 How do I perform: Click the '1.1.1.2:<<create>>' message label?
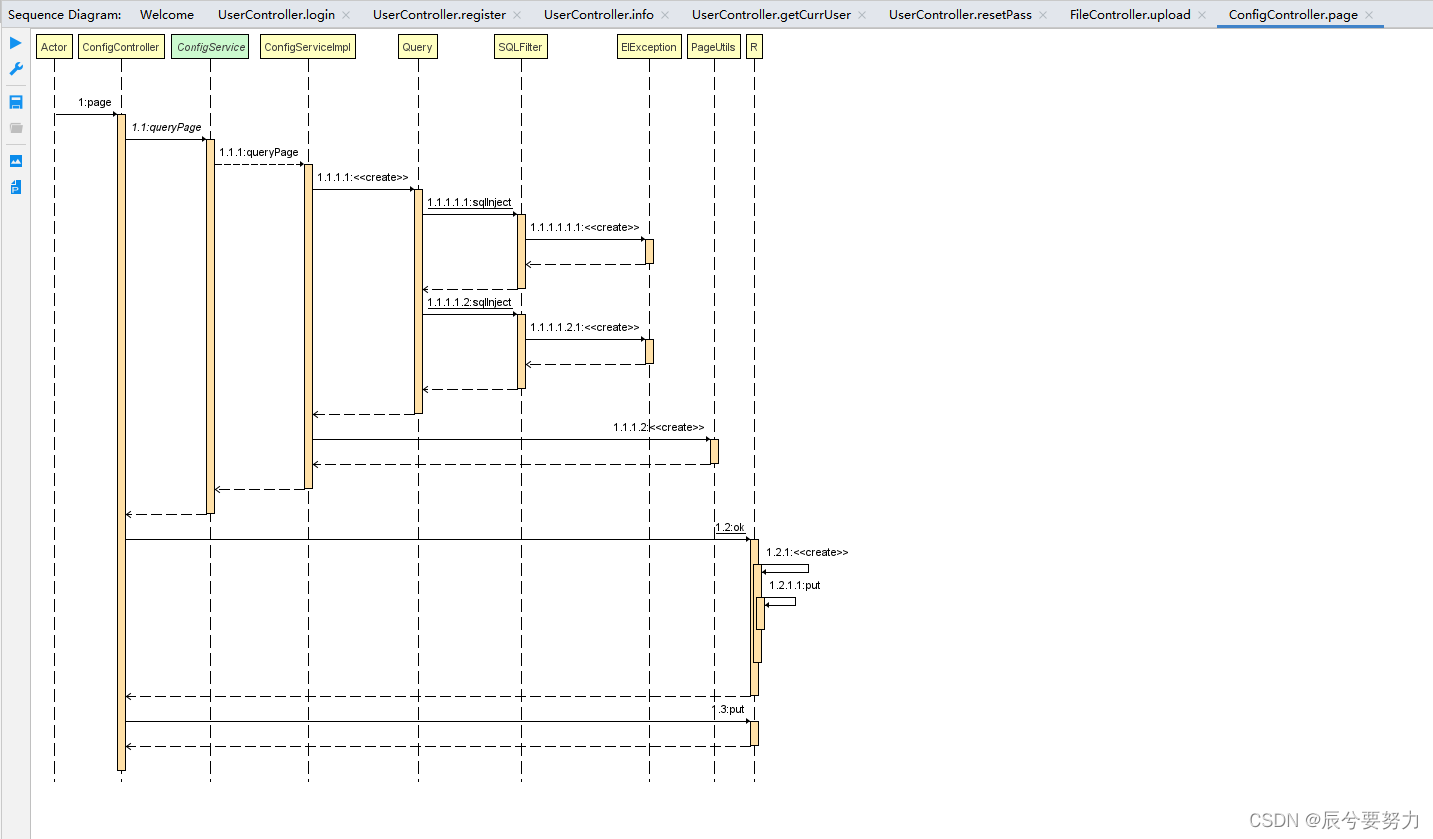[x=659, y=427]
